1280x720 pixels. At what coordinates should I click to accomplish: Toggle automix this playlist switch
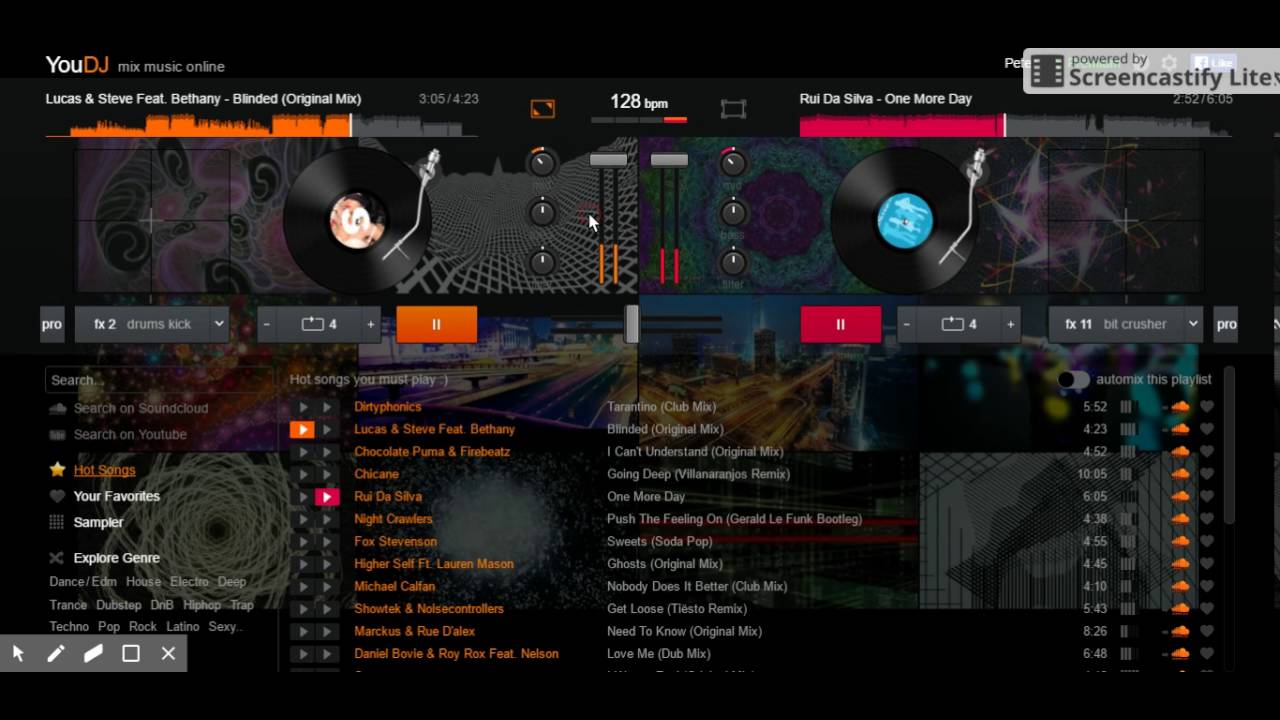1073,379
